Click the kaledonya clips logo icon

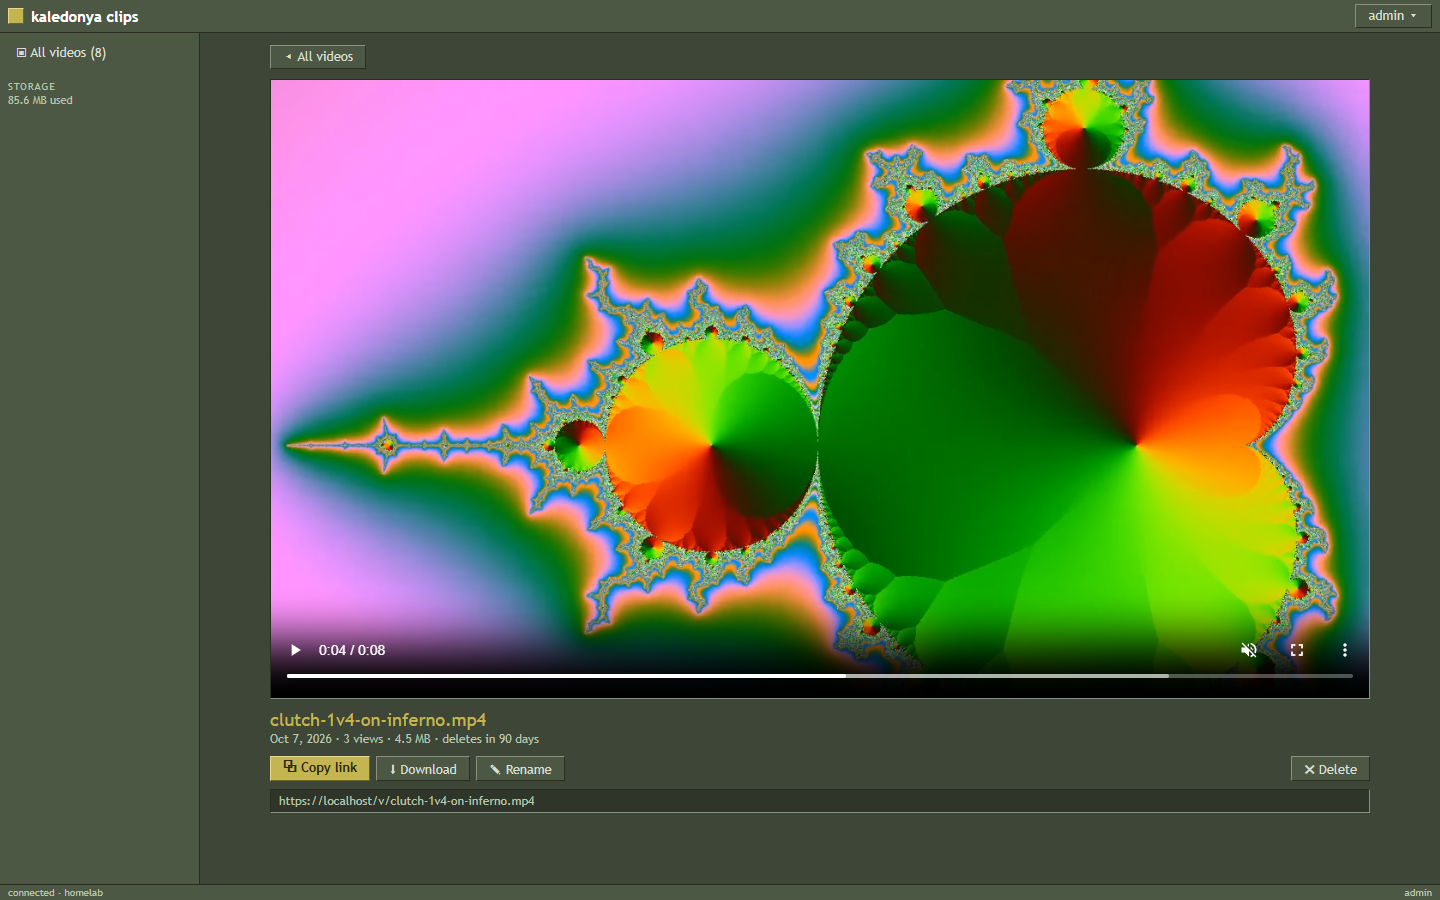click(15, 16)
